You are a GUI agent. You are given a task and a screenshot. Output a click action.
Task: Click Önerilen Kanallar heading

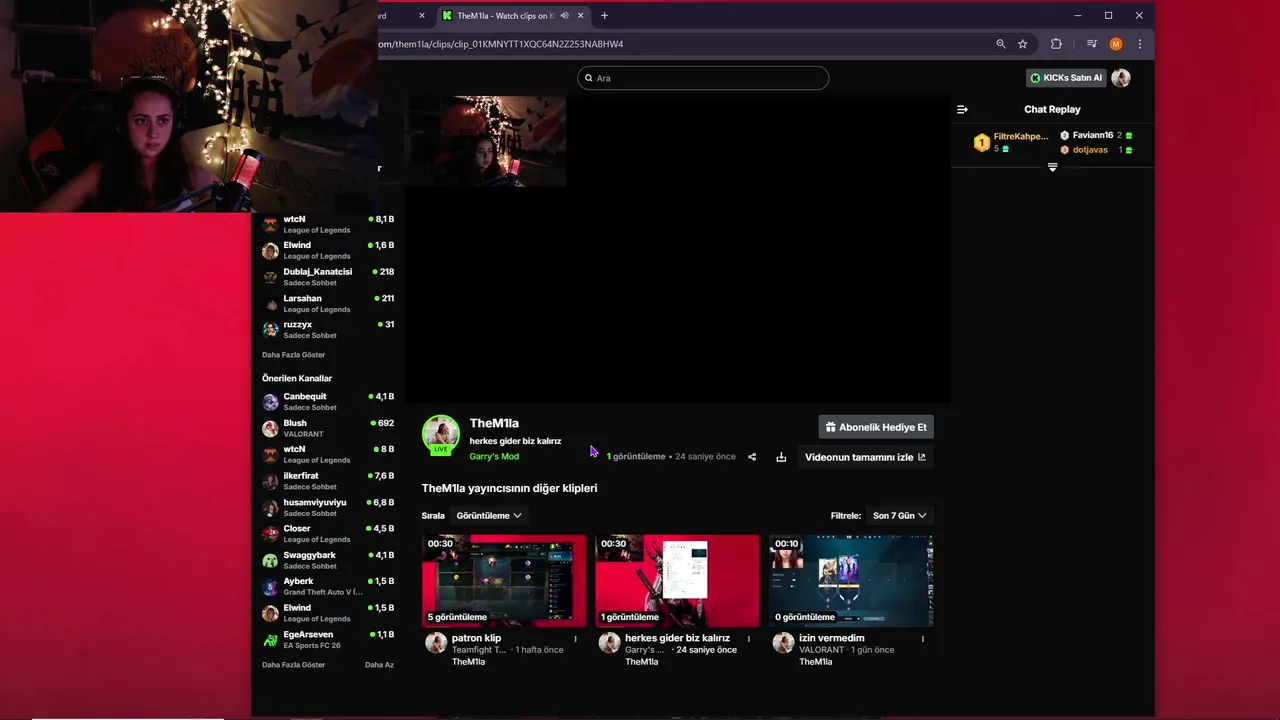(297, 378)
